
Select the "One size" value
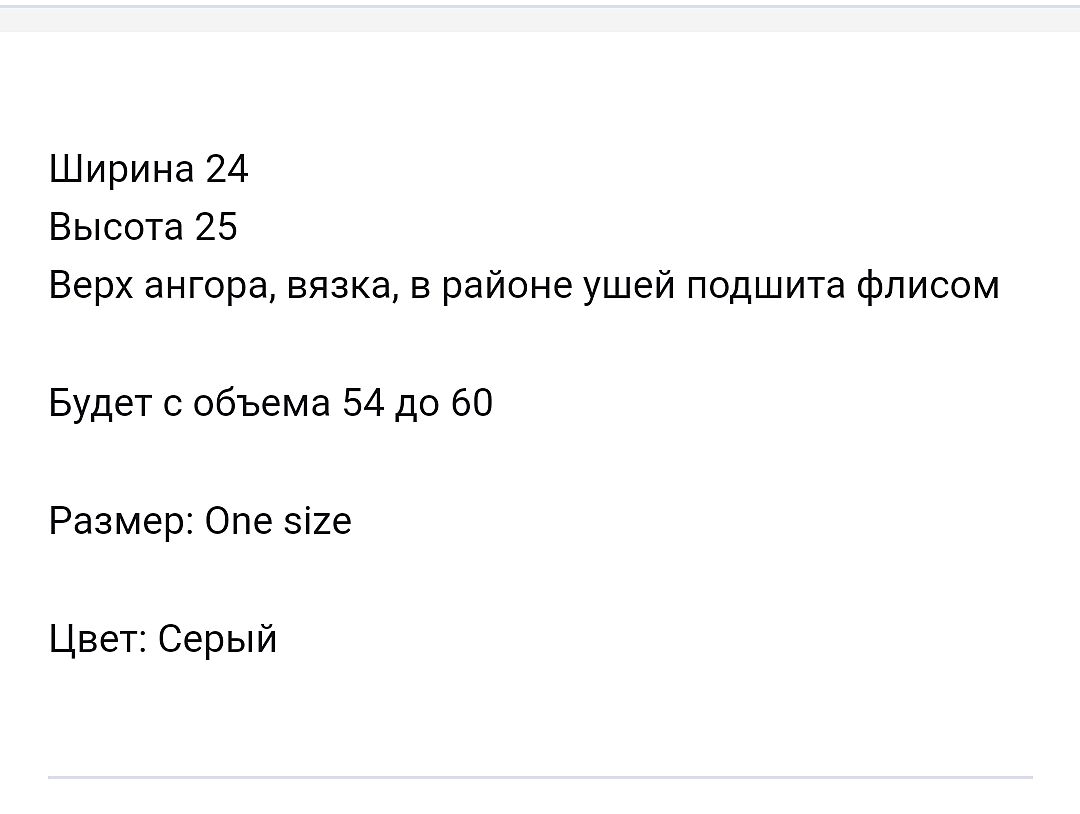tap(278, 521)
